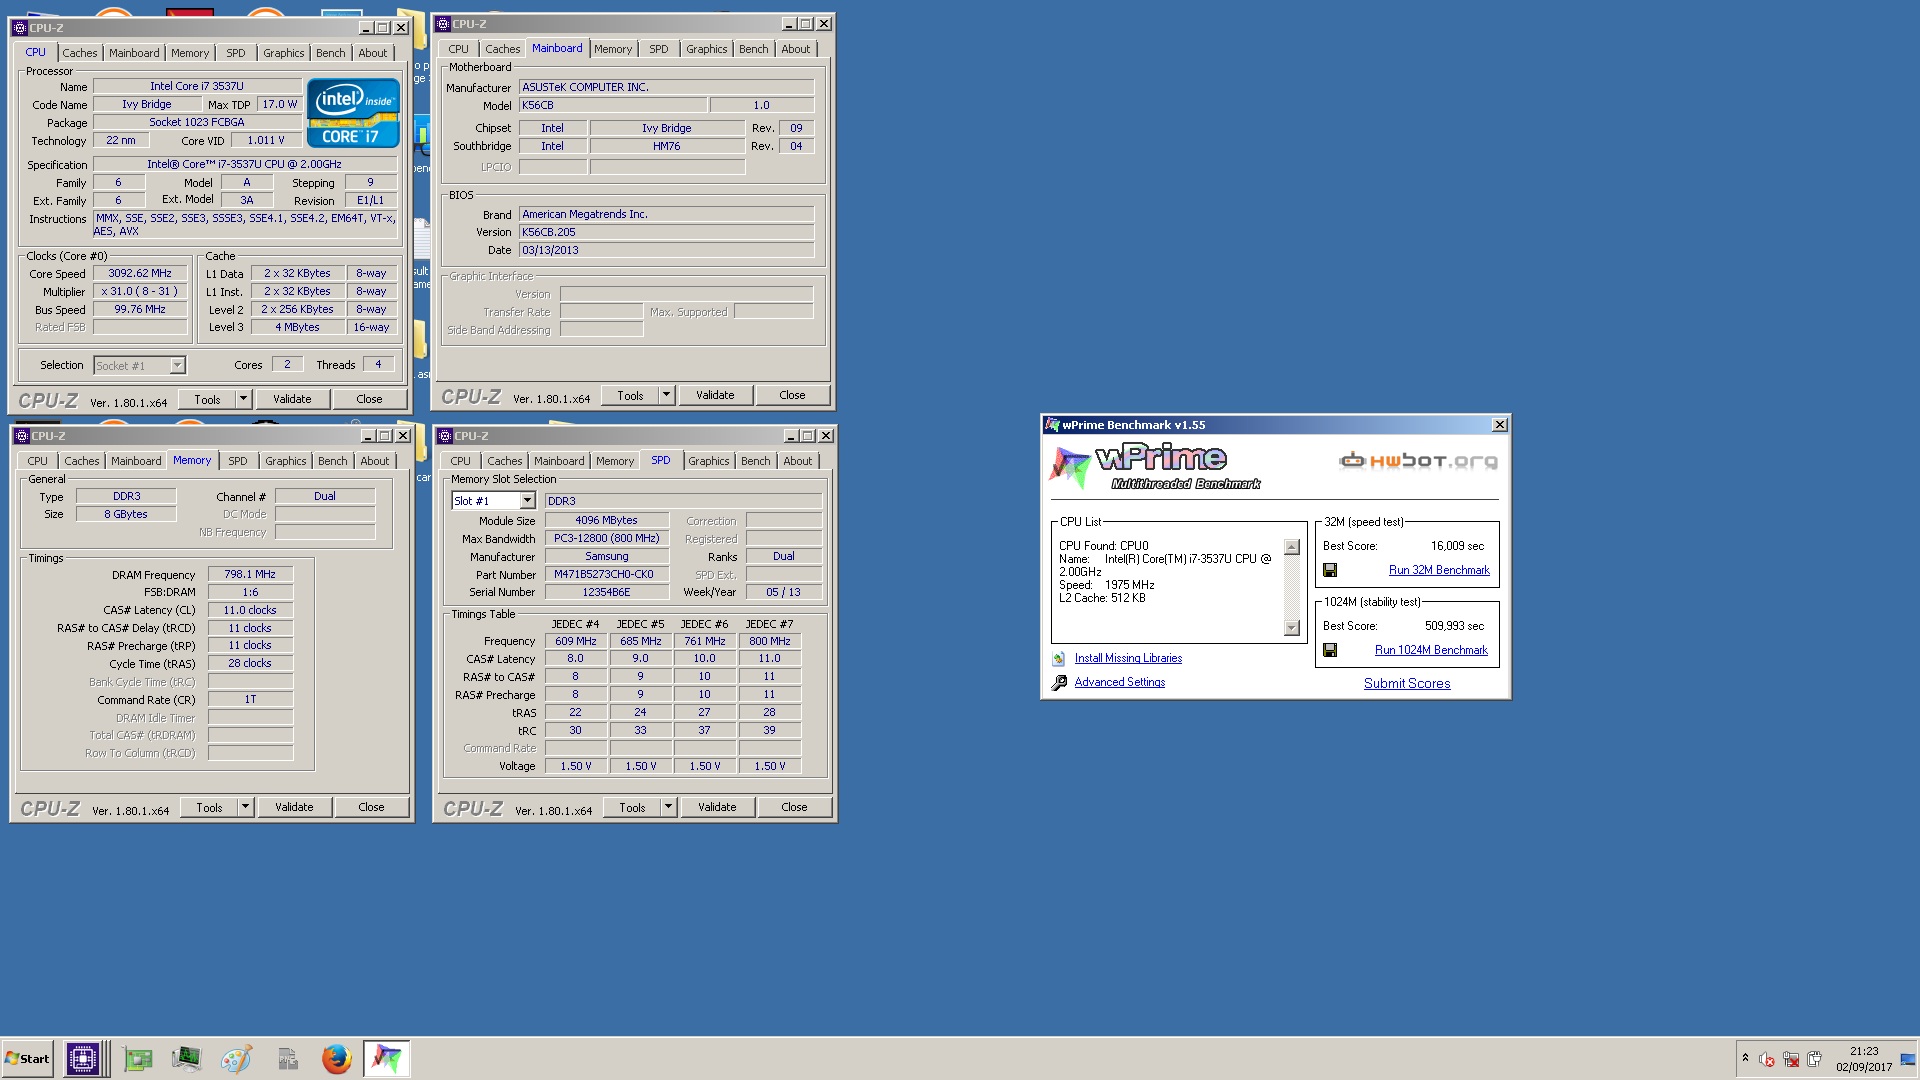Switch to wPrime taskbar icon
Image resolution: width=1920 pixels, height=1080 pixels.
[x=386, y=1058]
